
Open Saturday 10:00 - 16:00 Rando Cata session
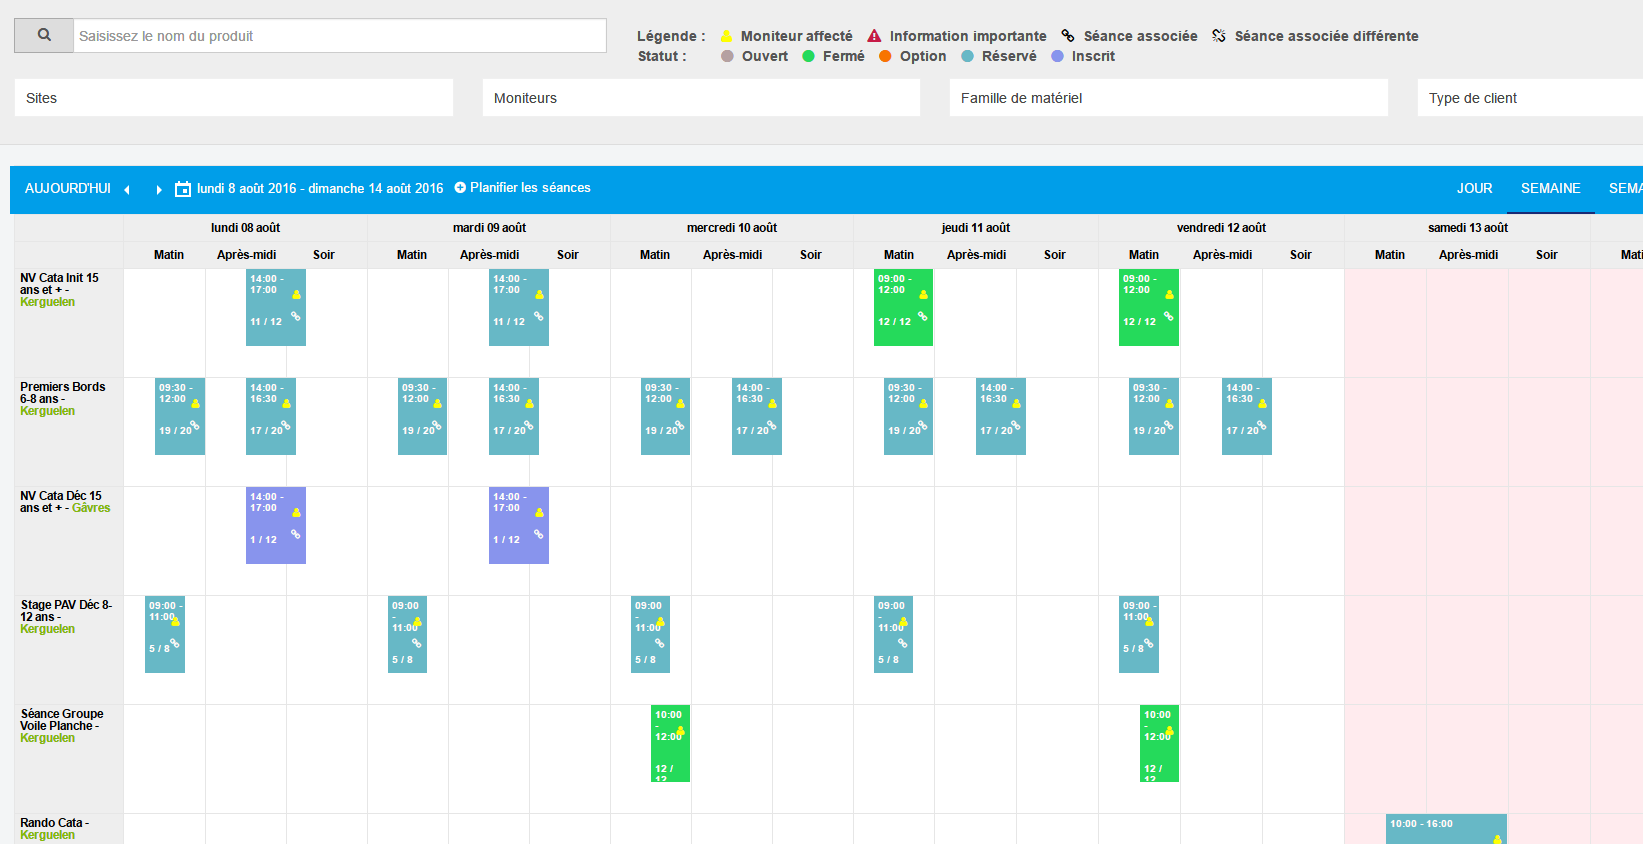1446,829
